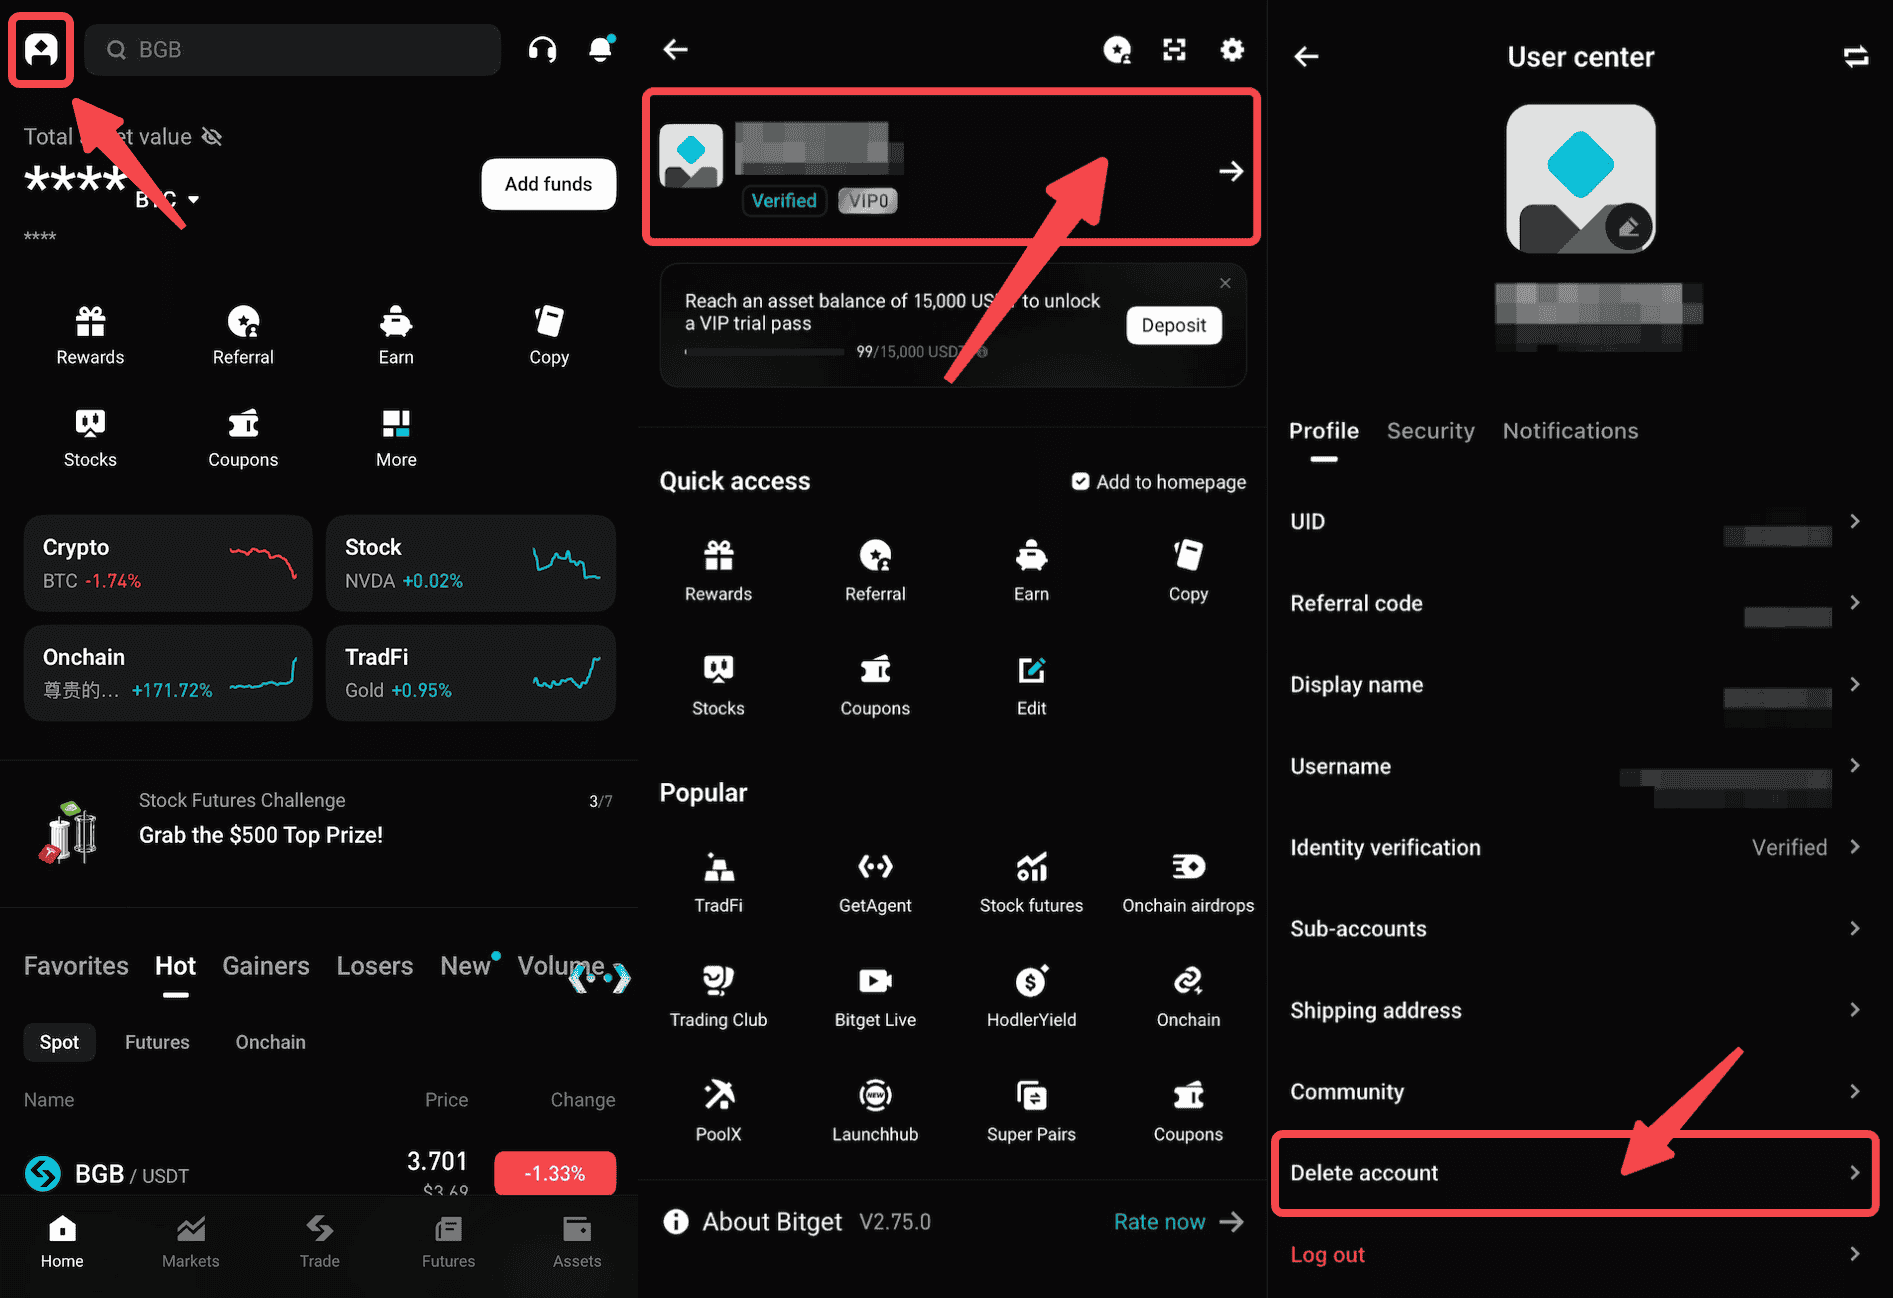Switch to the Security tab
Screen dimensions: 1893x1298
point(1430,431)
